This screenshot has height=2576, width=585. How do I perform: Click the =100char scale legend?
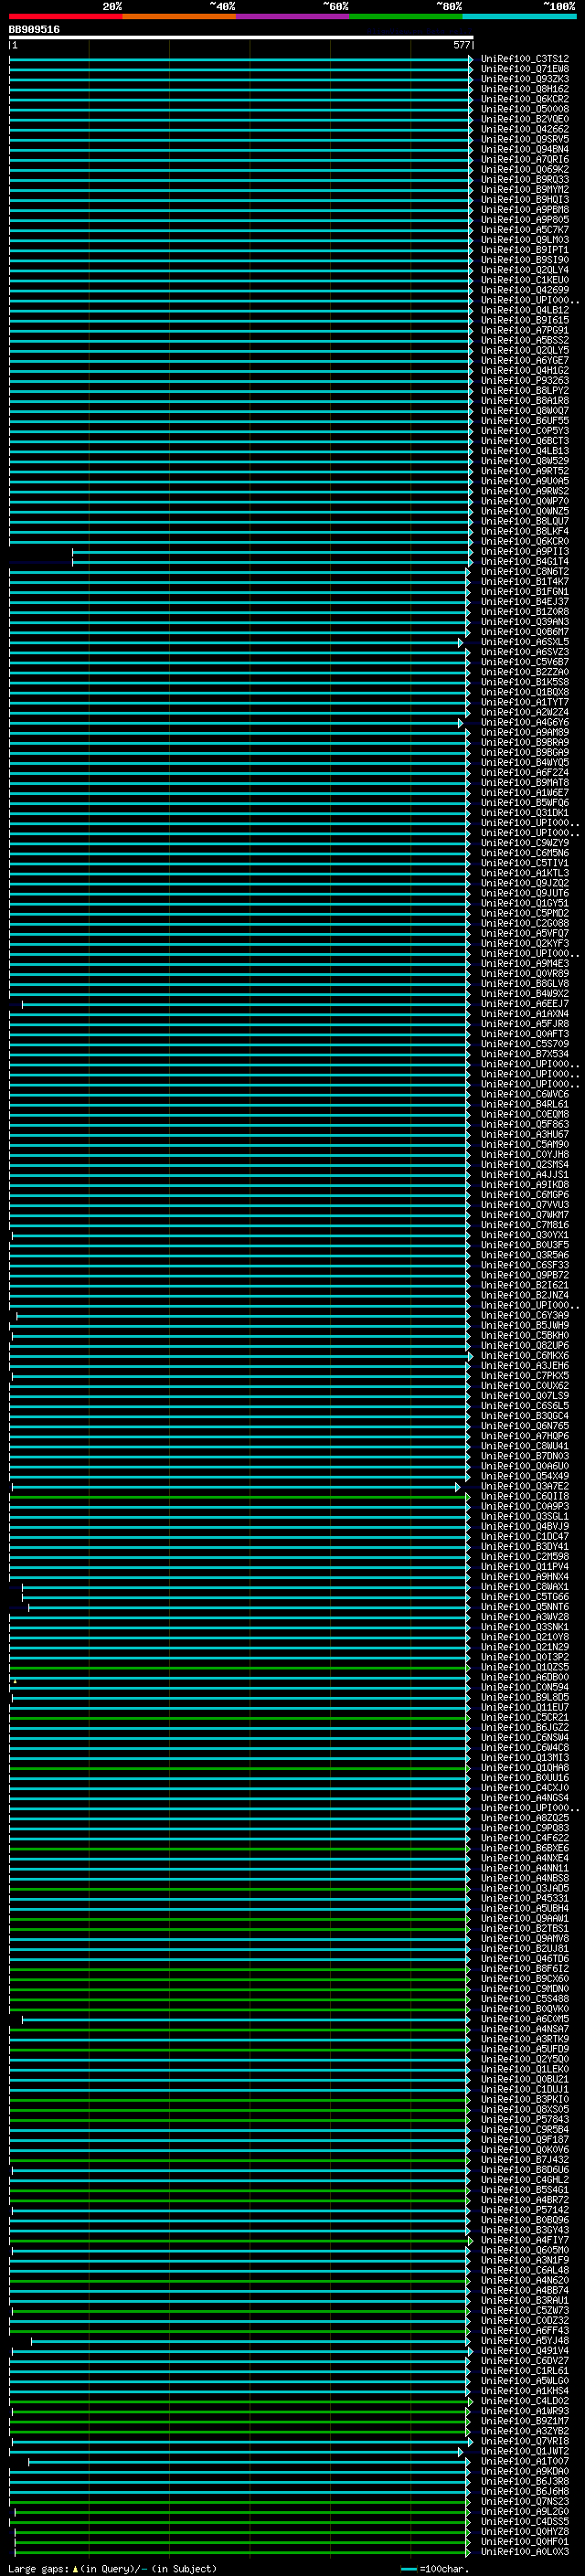click(x=435, y=2569)
